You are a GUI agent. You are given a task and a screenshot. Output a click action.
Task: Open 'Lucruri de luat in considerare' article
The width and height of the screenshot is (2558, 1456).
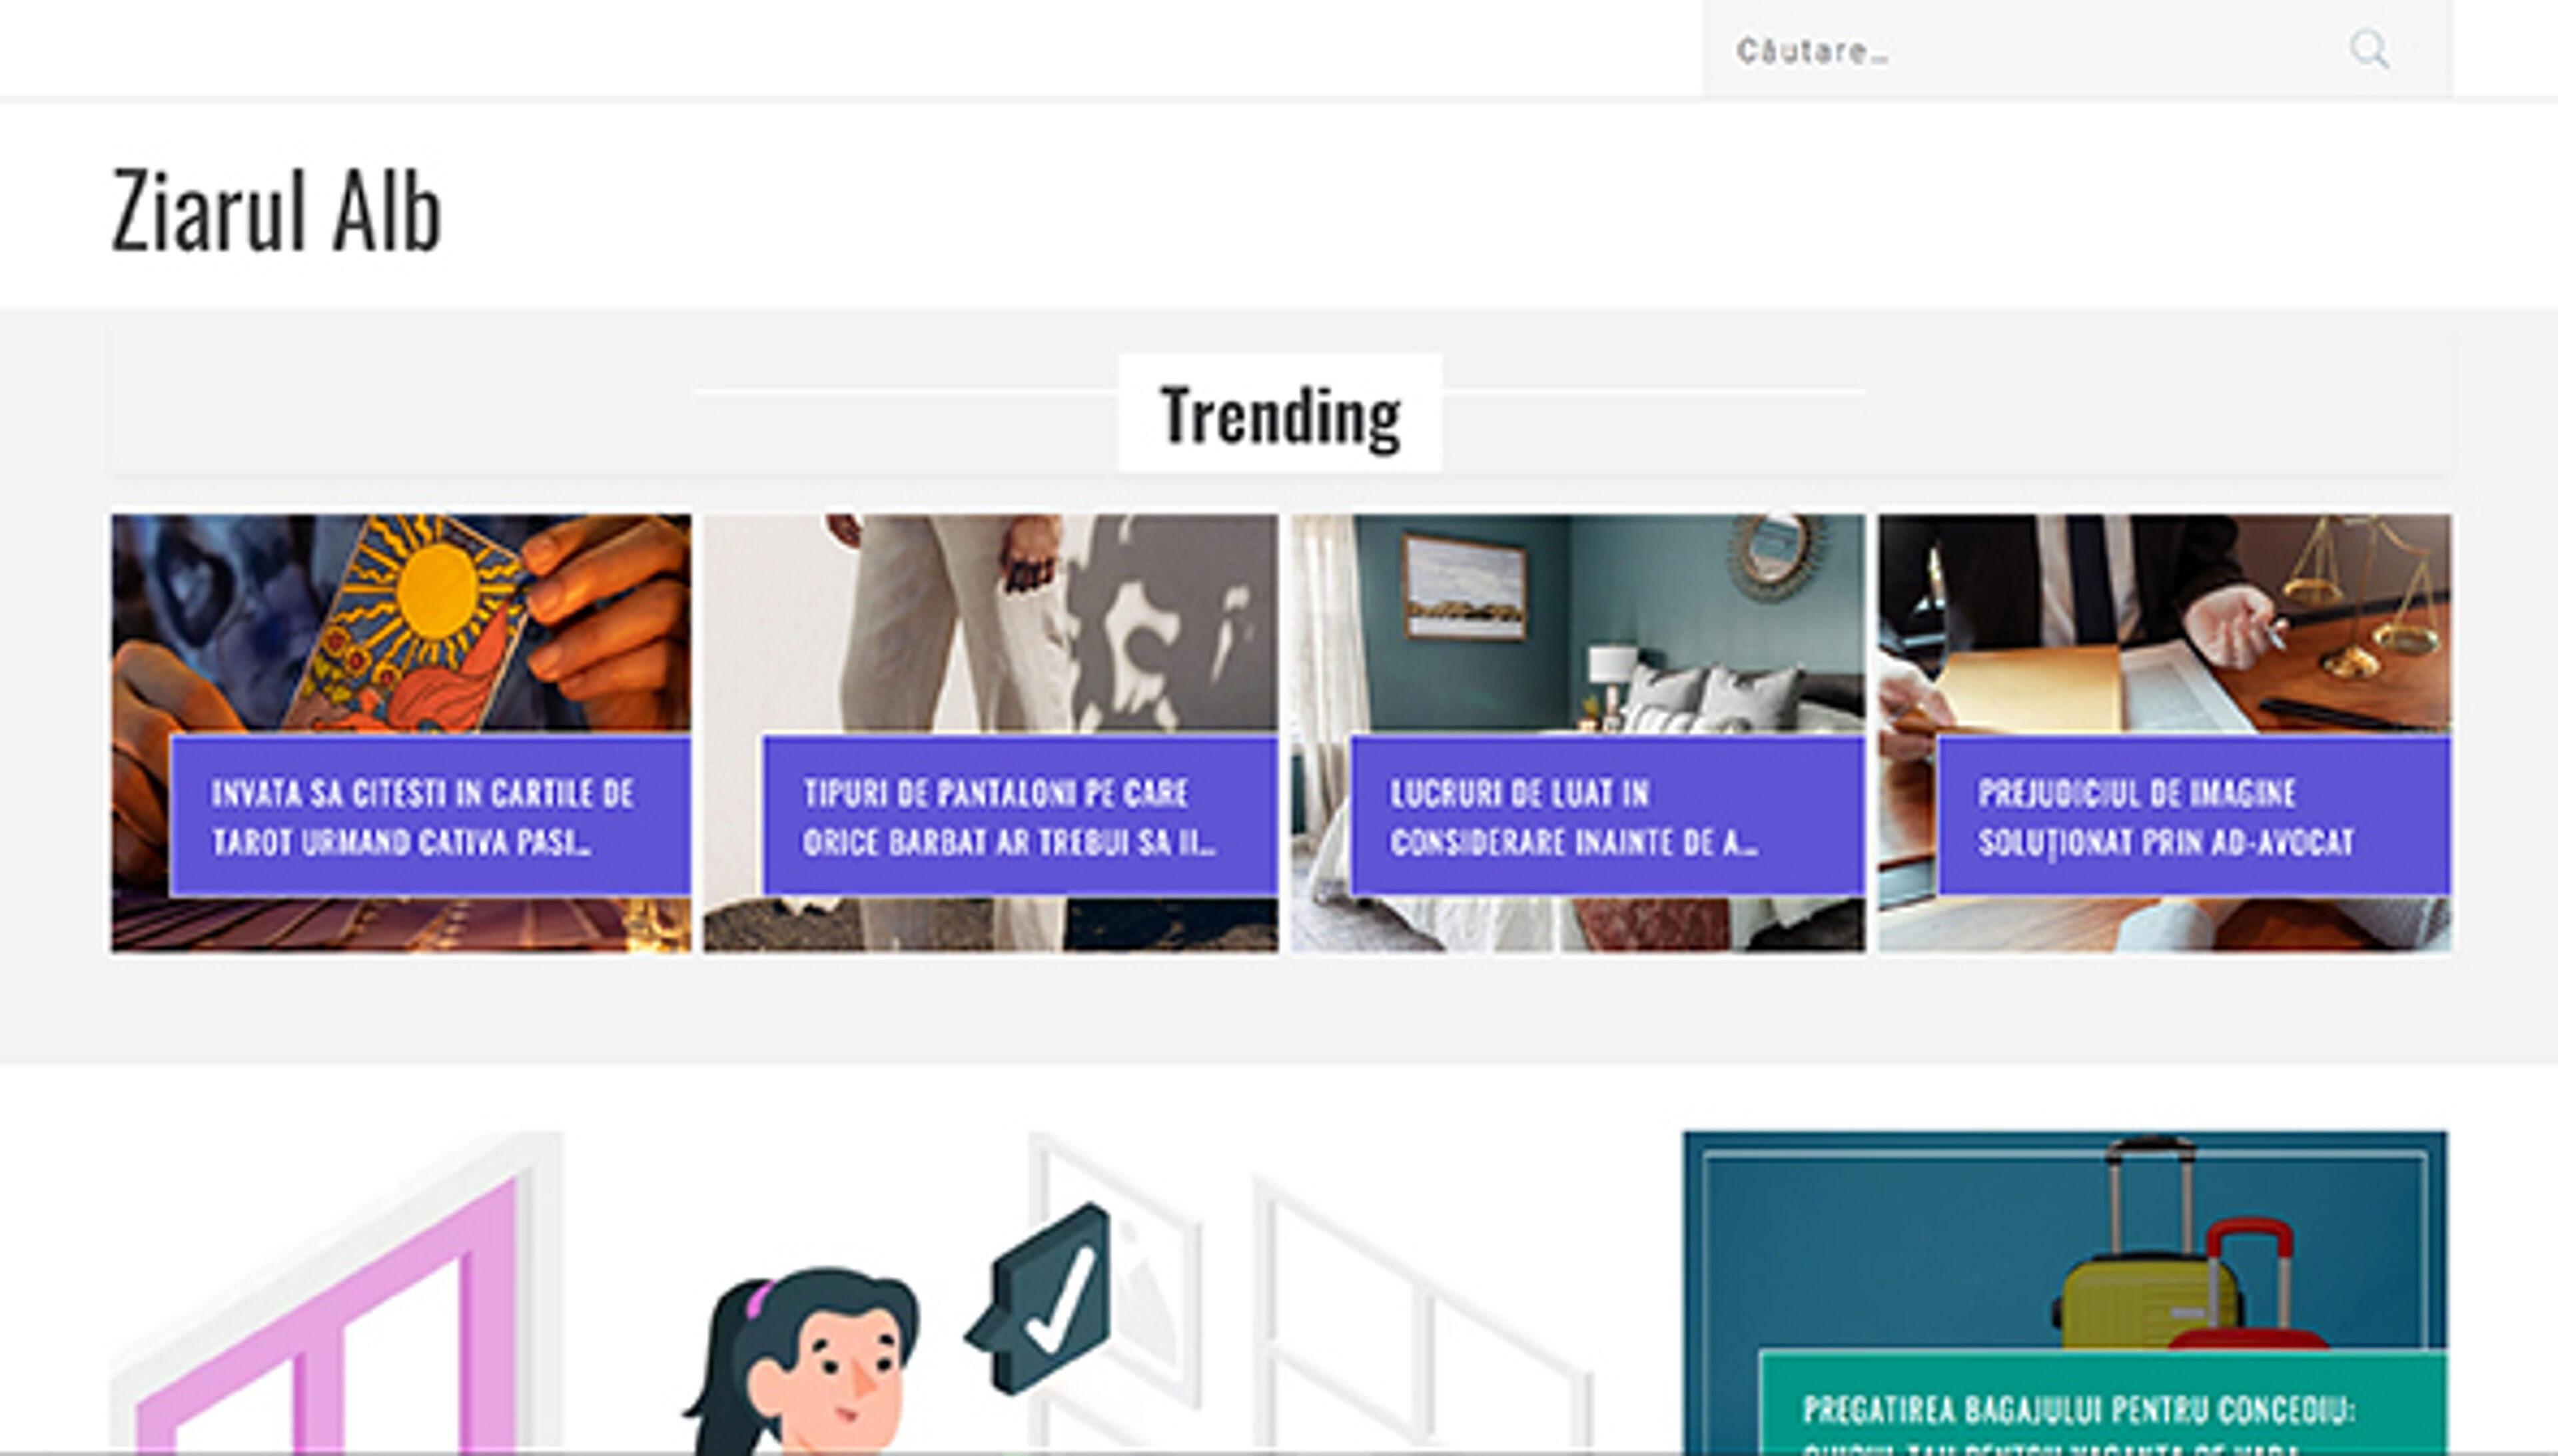[1574, 817]
